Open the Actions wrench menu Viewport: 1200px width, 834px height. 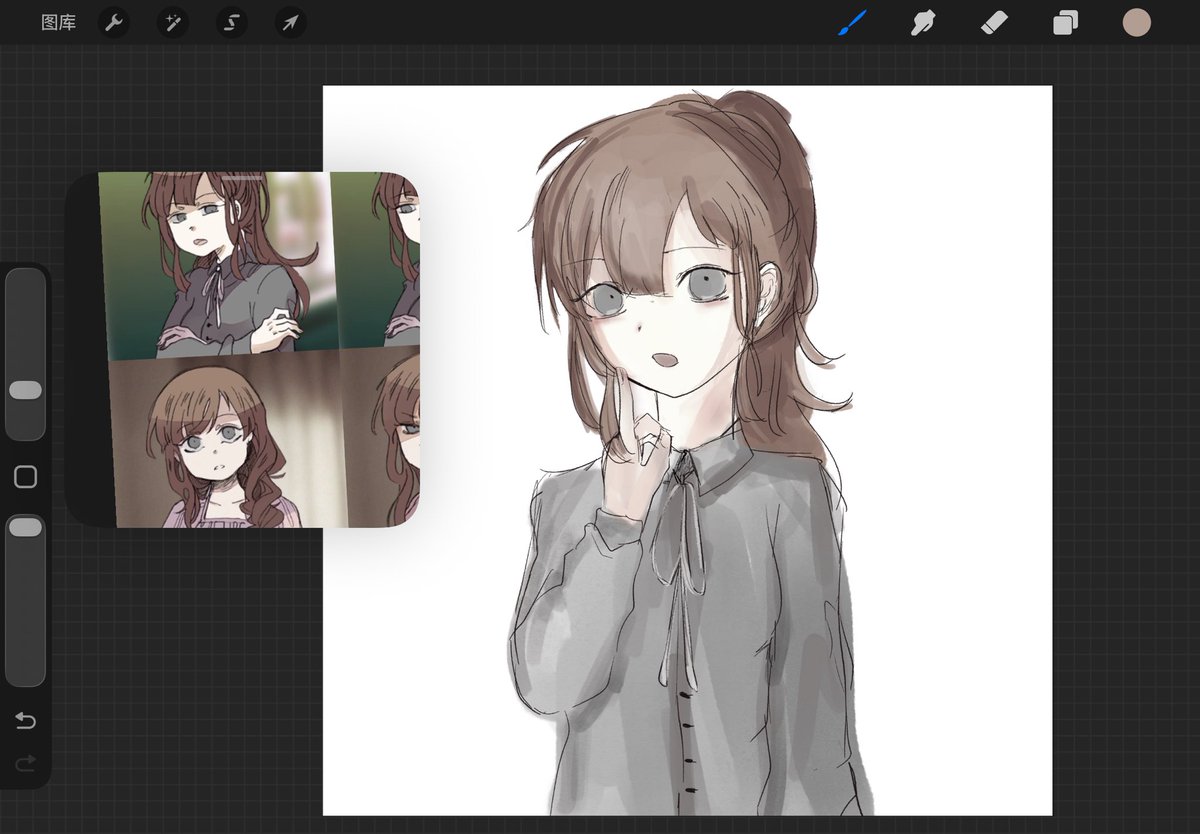tap(114, 22)
